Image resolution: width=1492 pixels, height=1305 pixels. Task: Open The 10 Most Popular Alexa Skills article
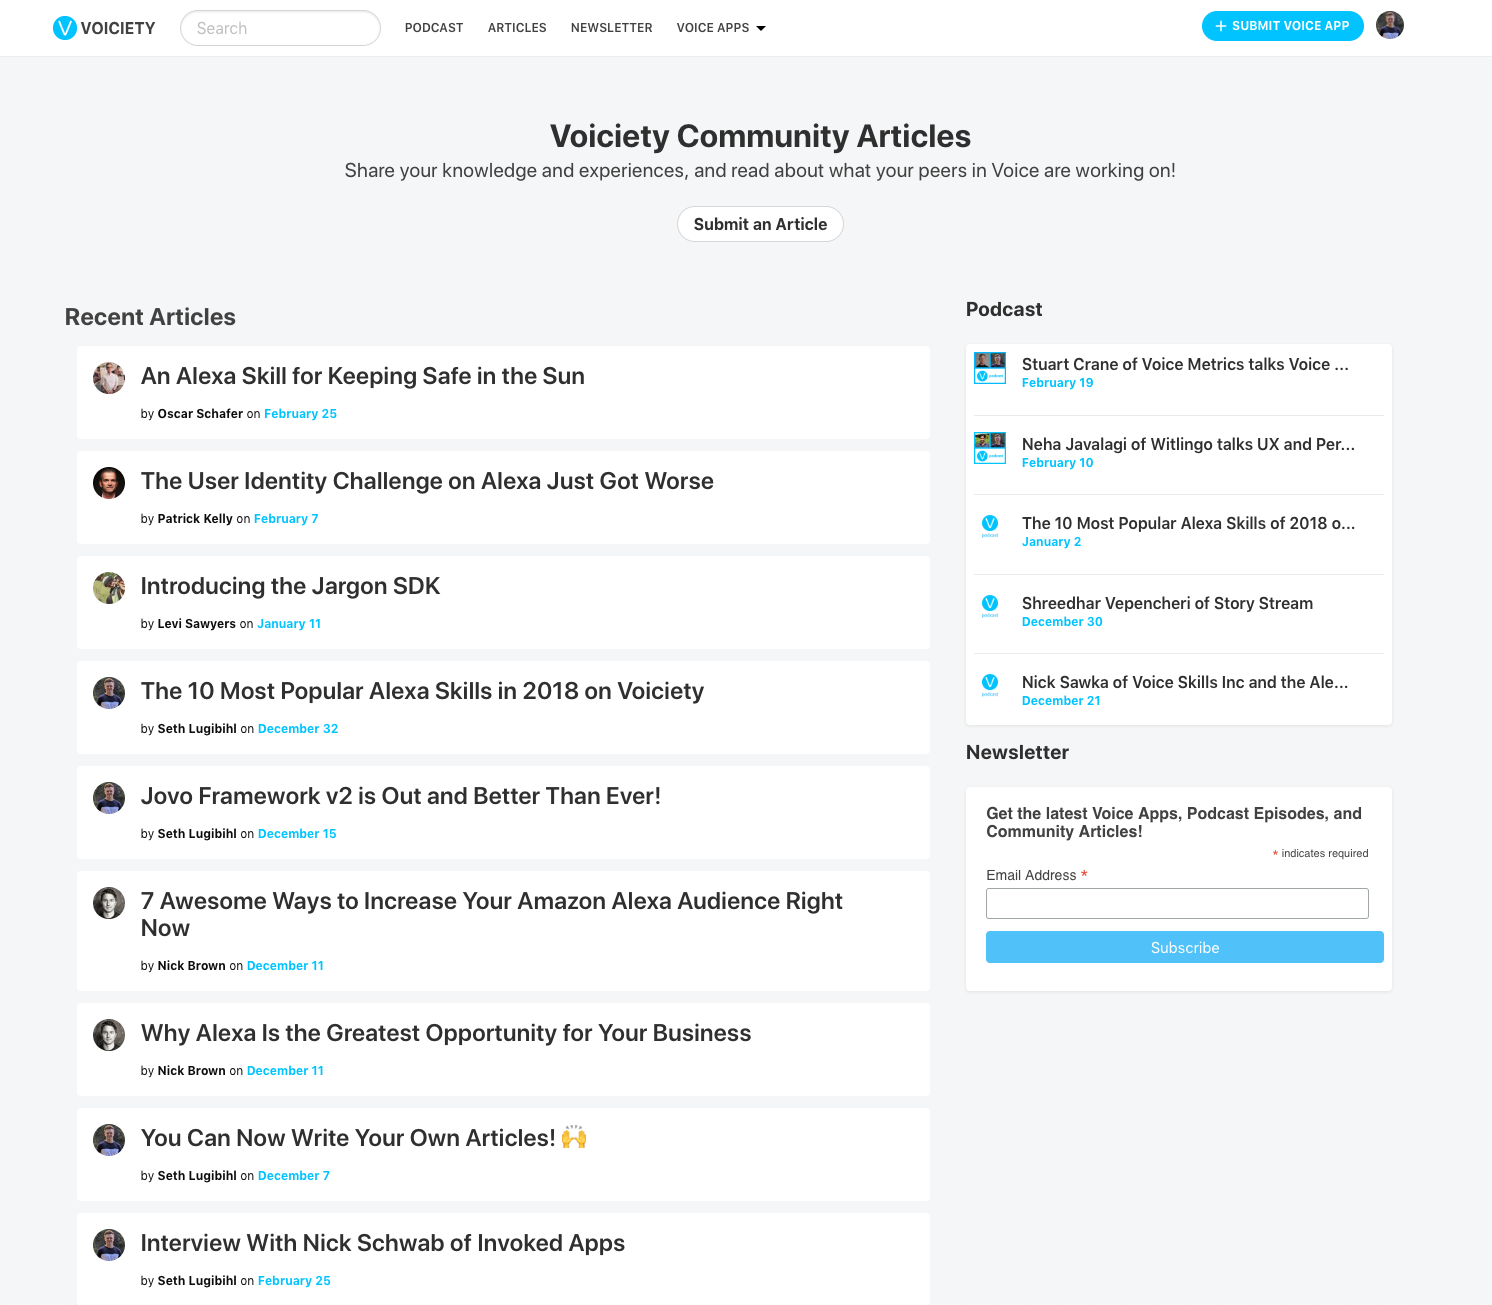tap(422, 691)
